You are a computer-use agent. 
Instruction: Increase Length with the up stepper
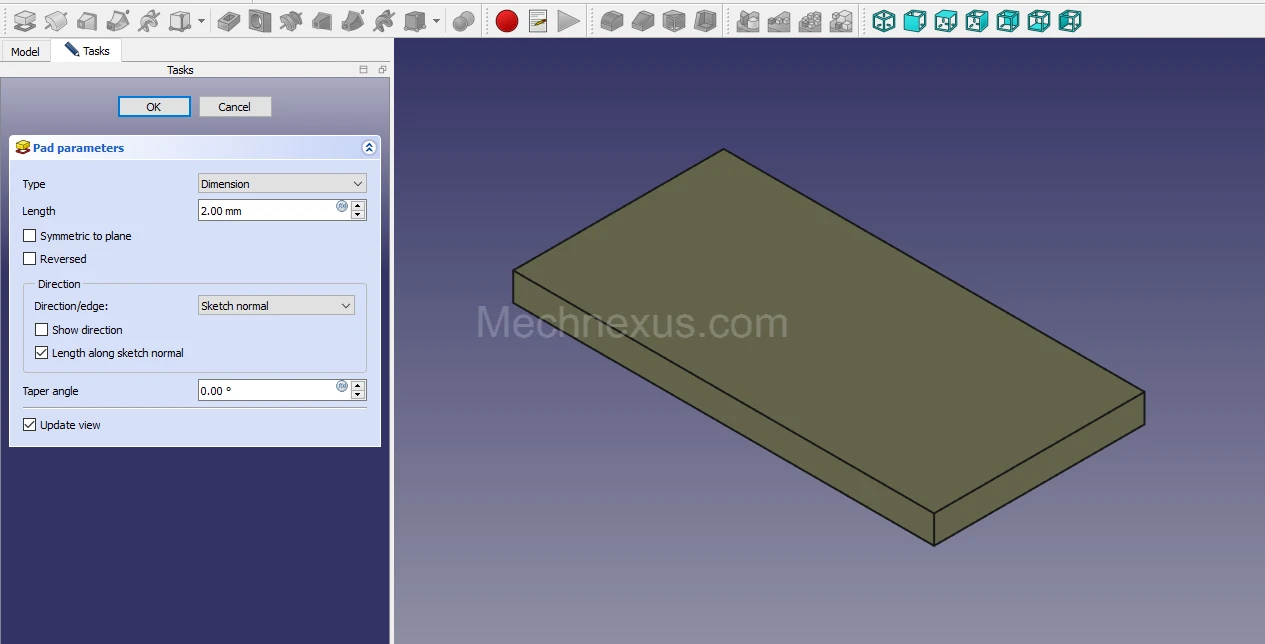tap(358, 205)
